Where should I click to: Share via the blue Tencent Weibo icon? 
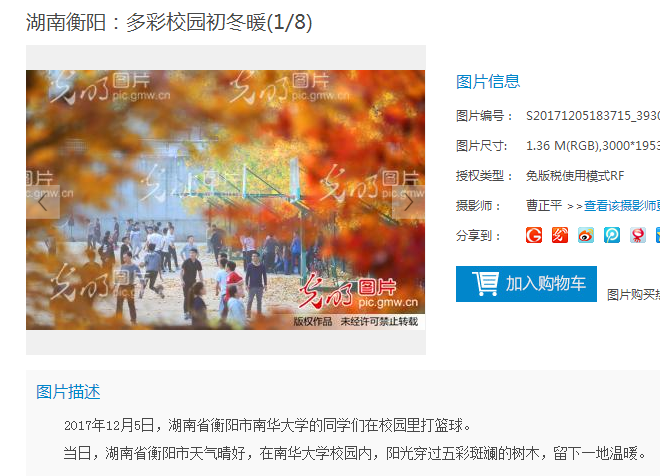coord(612,235)
